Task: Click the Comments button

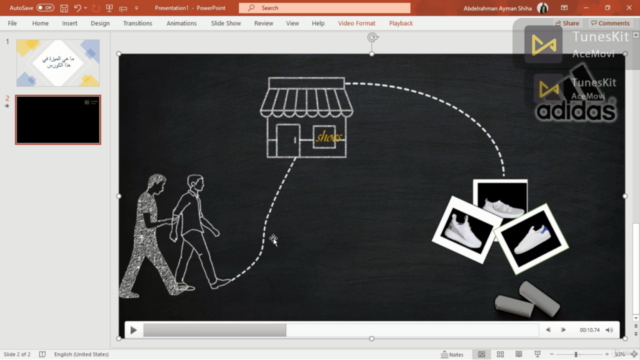Action: tap(610, 23)
